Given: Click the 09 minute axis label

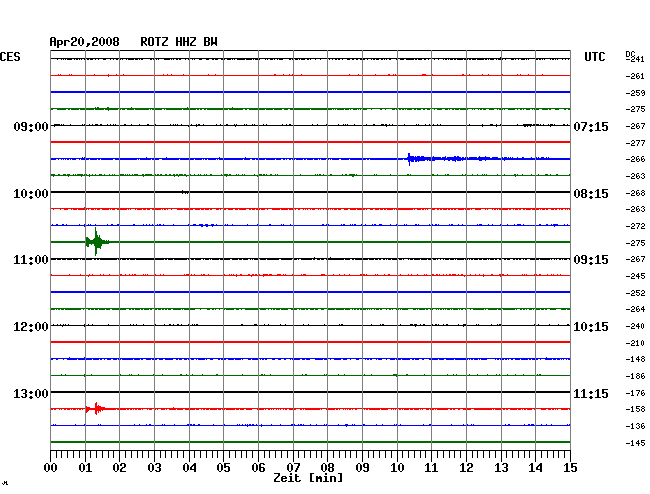Looking at the screenshot, I should coord(362,468).
